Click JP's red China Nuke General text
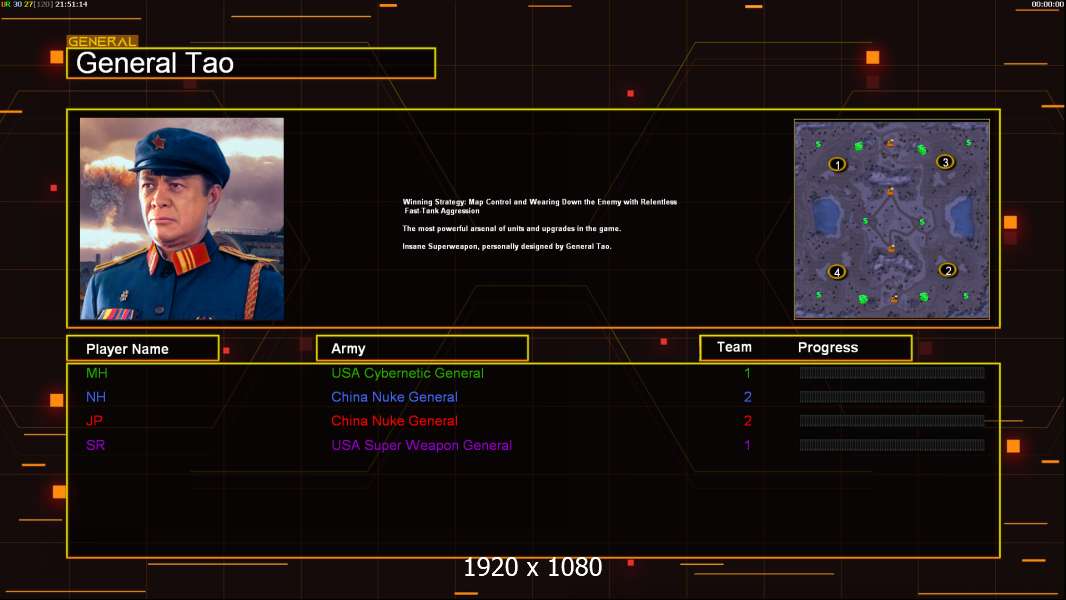Viewport: 1066px width, 600px height. [394, 421]
